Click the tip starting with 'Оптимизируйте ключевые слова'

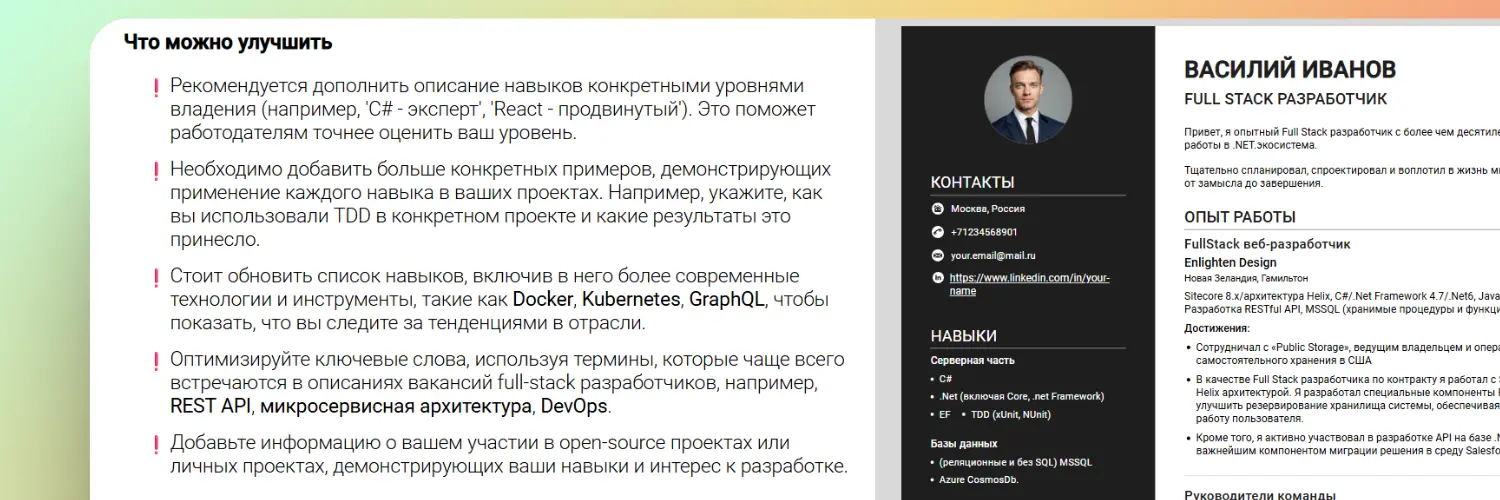click(507, 383)
